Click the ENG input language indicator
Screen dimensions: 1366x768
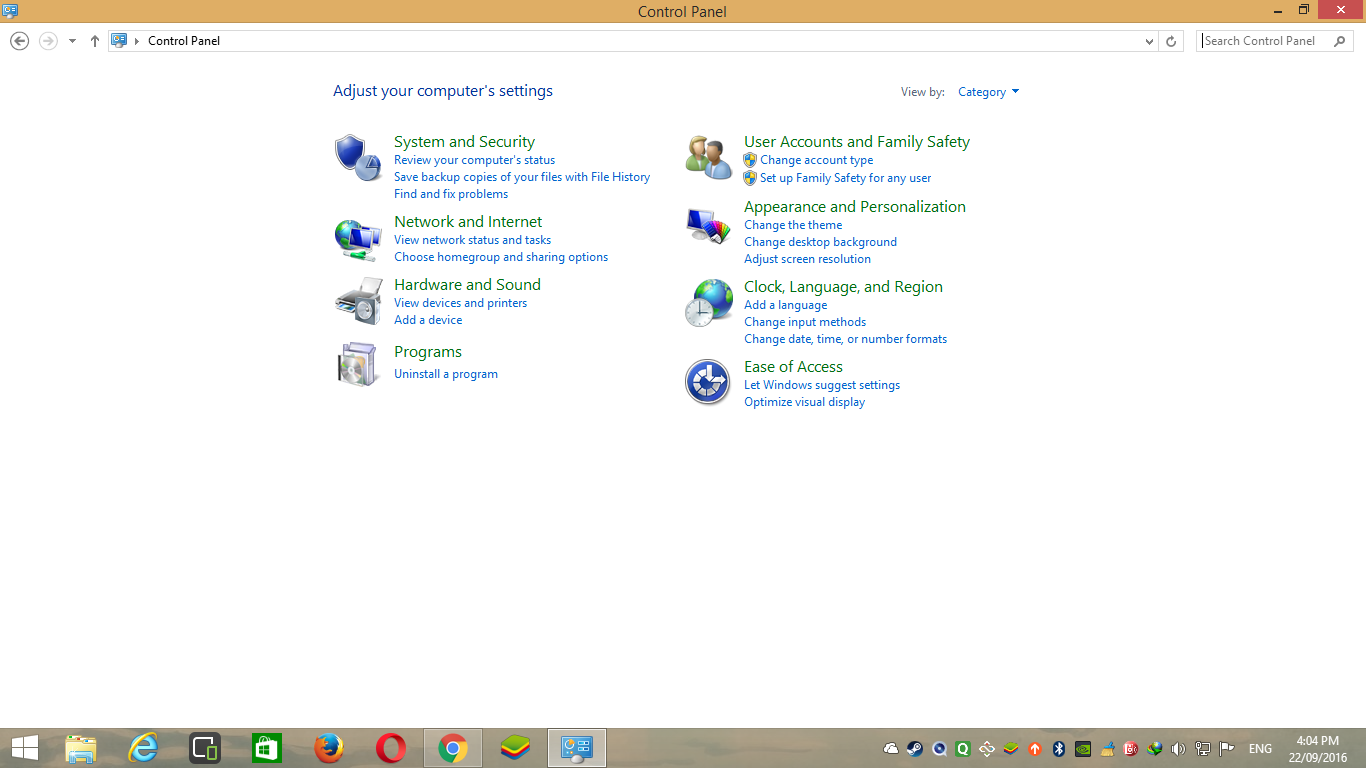1260,748
